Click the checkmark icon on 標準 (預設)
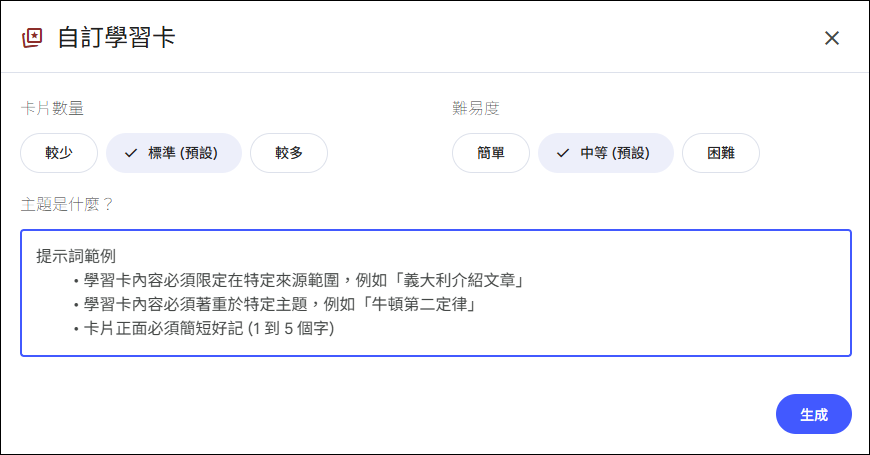 130,153
